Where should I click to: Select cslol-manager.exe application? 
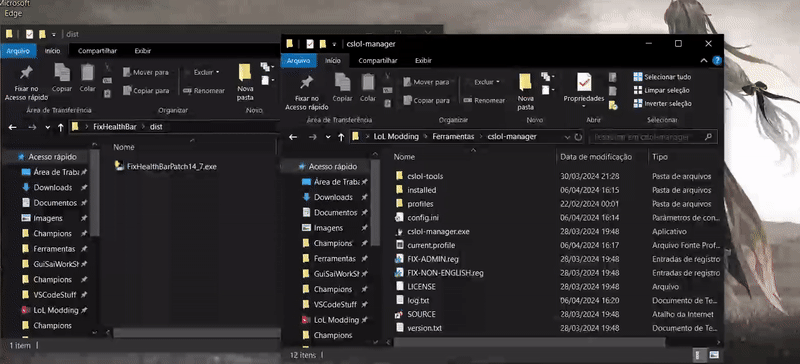pos(432,231)
